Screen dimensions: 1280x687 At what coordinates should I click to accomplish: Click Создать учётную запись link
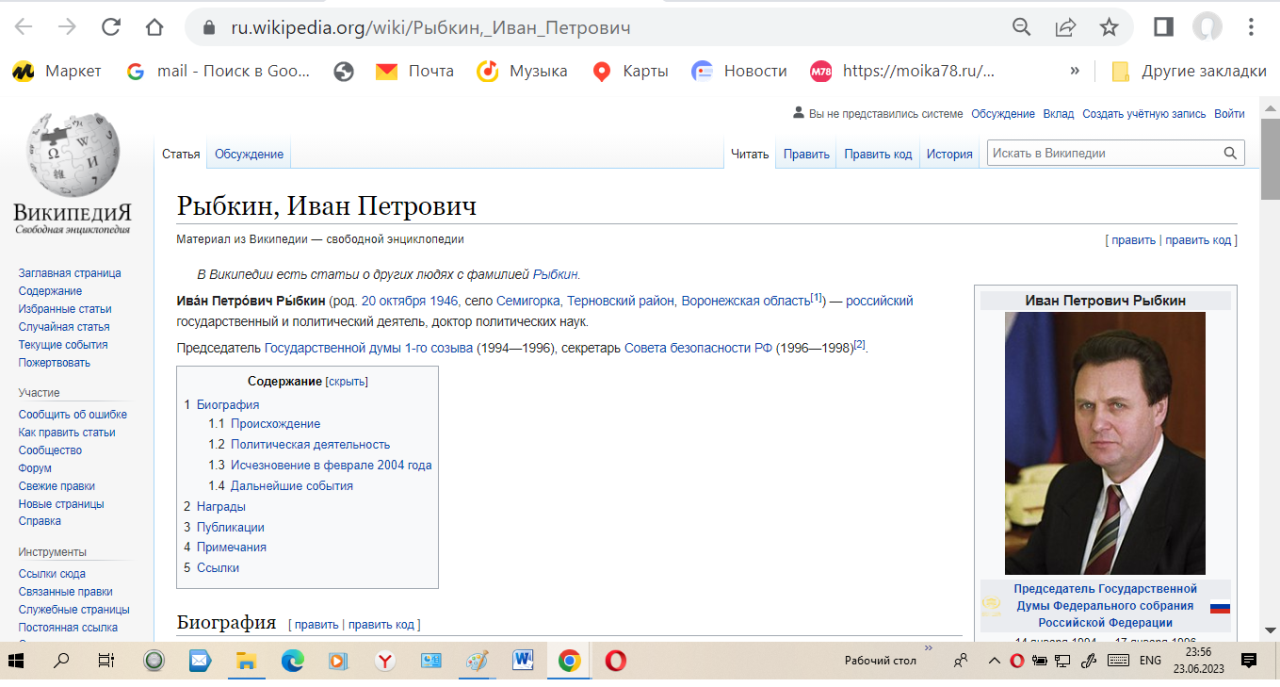(1144, 114)
